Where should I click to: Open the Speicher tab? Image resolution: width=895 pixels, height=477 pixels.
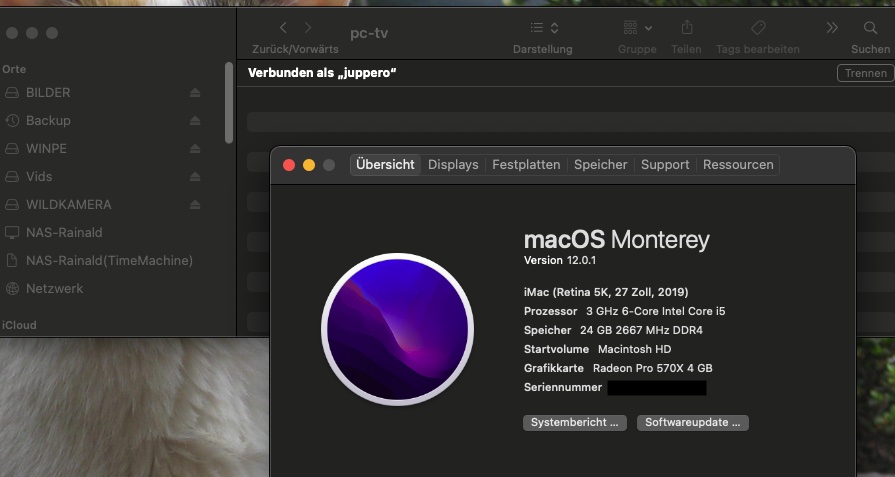(x=600, y=164)
